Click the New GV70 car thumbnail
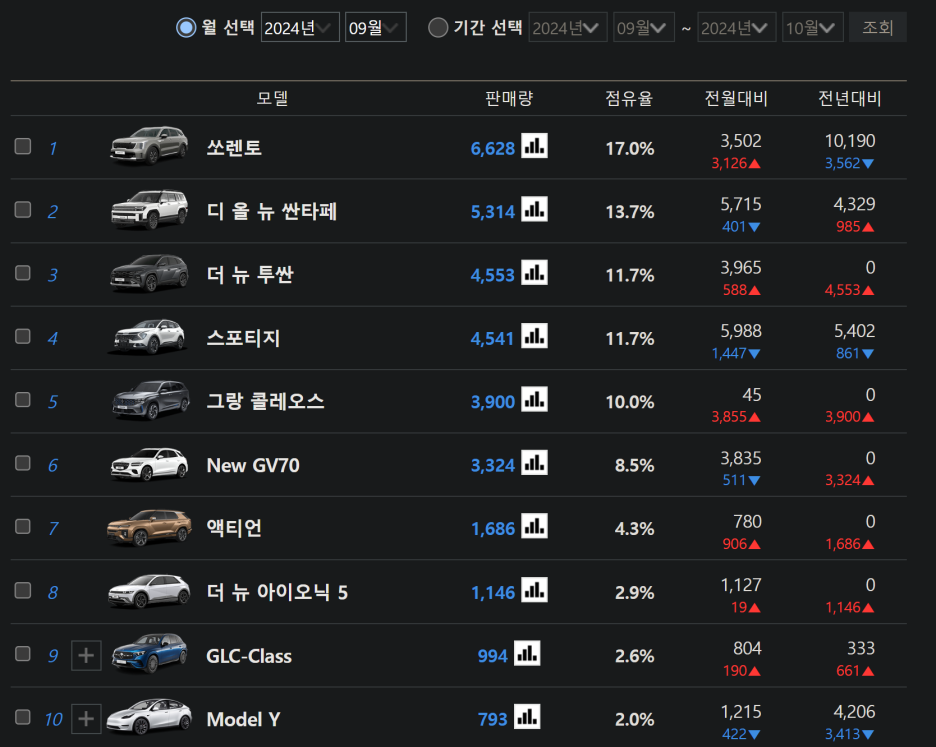The height and width of the screenshot is (747, 936). pos(149,463)
